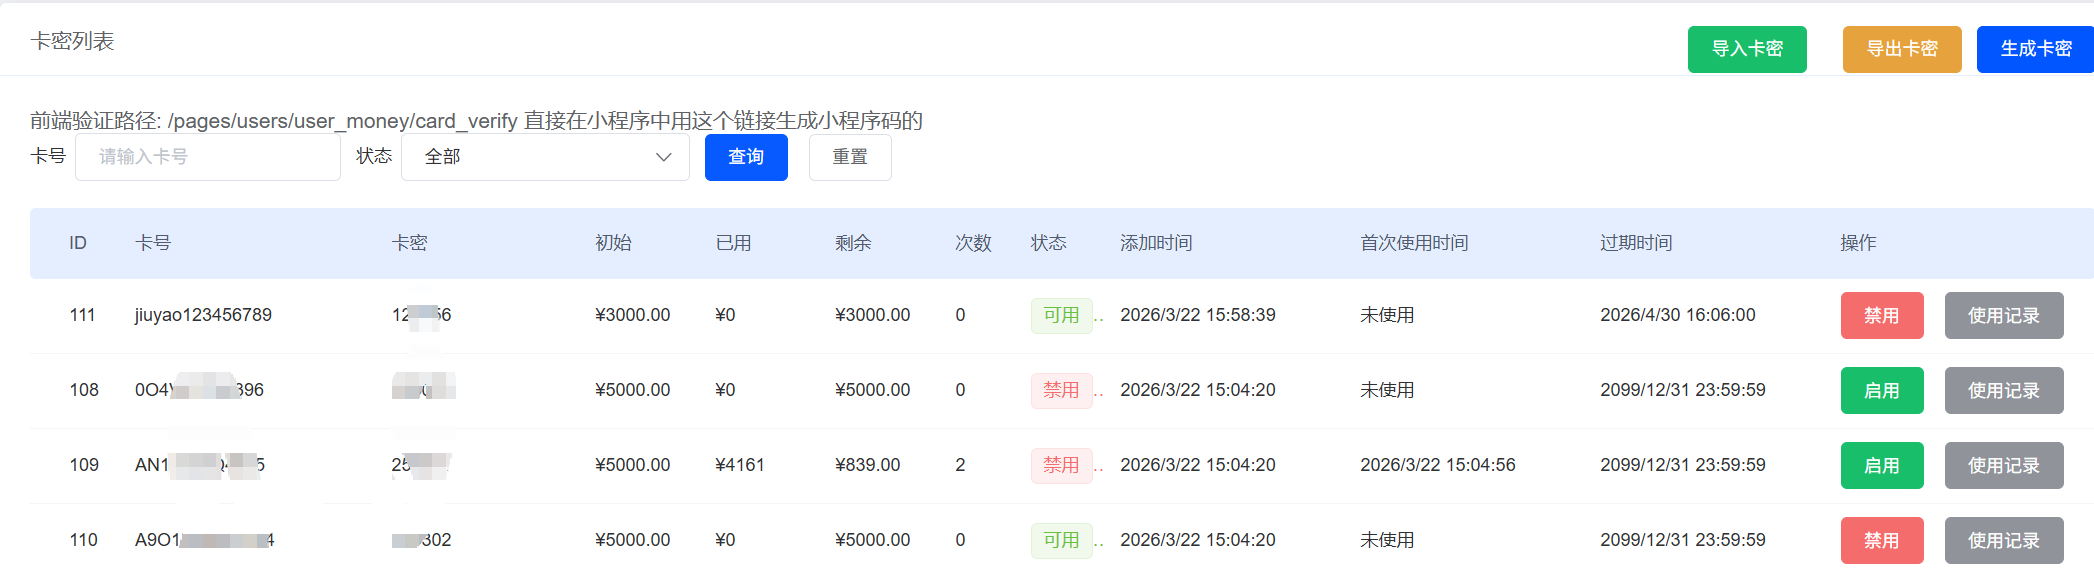Click the 禁用 status tag in row 108
The height and width of the screenshot is (573, 2094).
(x=1062, y=391)
